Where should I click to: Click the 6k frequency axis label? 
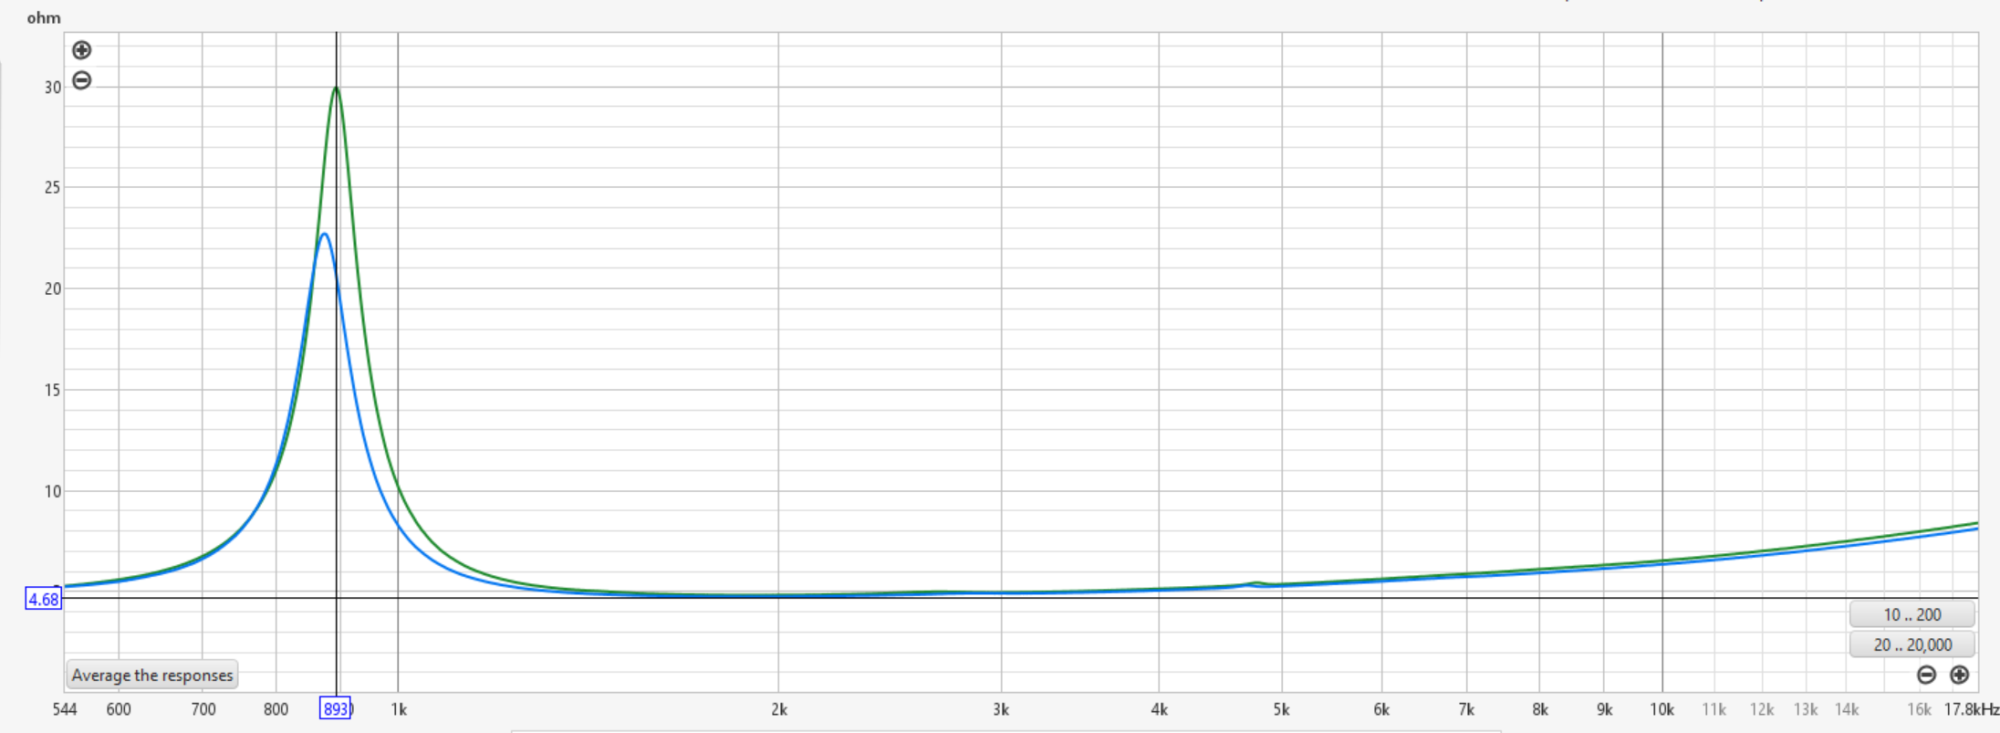(x=1381, y=709)
